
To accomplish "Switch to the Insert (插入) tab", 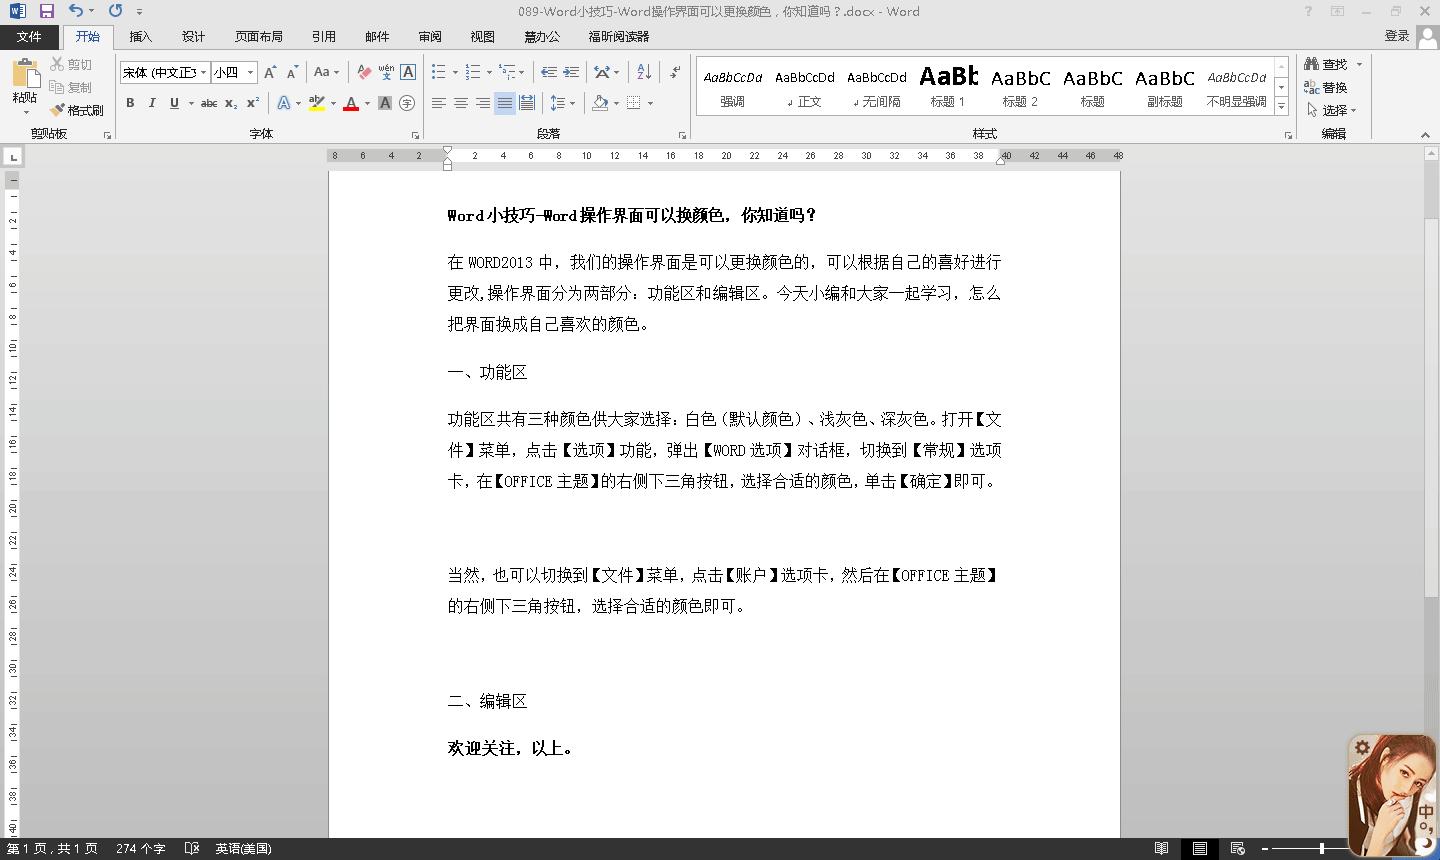I will [141, 36].
